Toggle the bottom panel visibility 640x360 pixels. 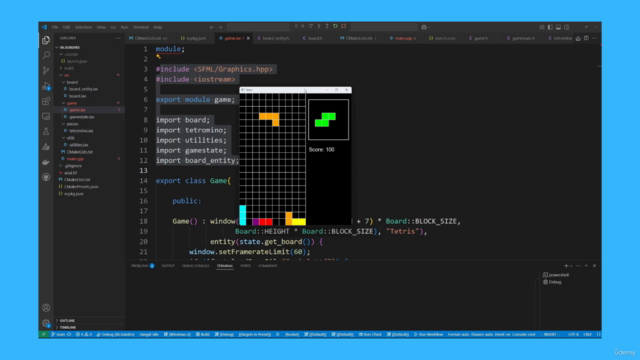tap(558, 27)
